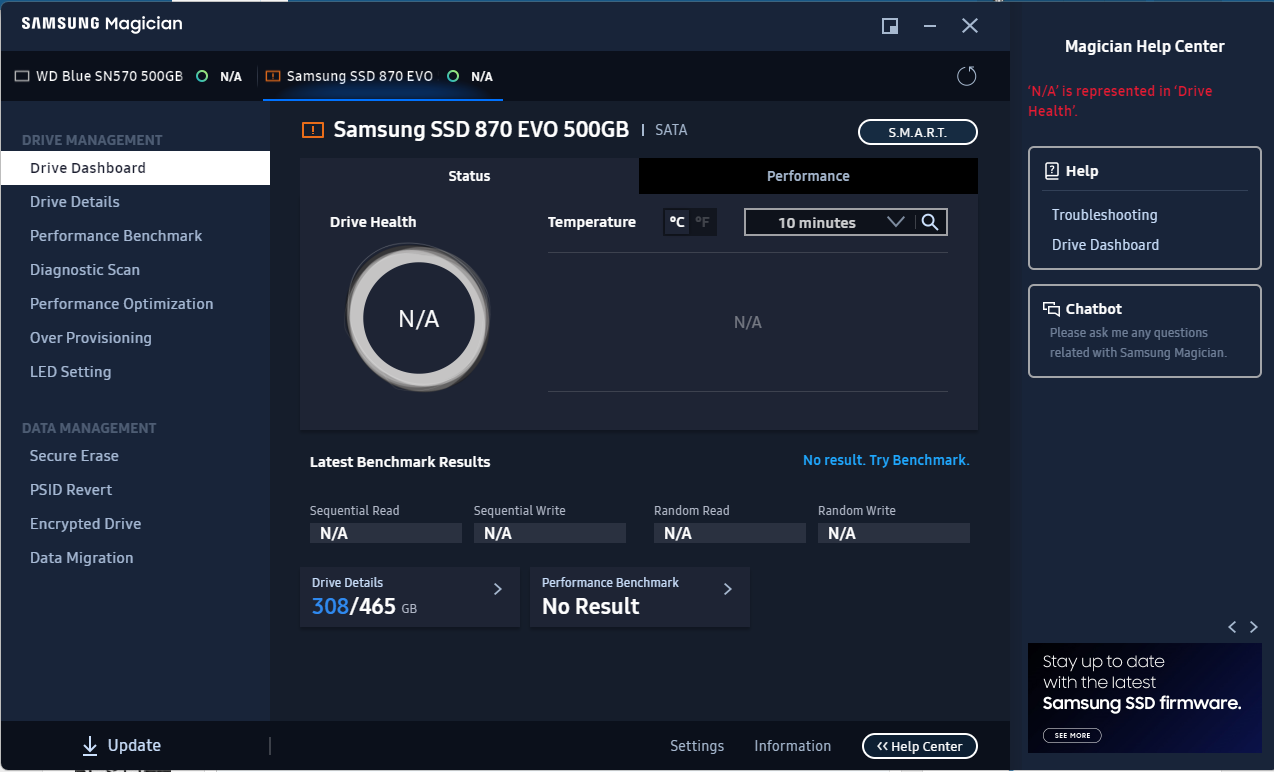The image size is (1274, 772).
Task: Click the green status circle for WD Blue
Action: (202, 76)
